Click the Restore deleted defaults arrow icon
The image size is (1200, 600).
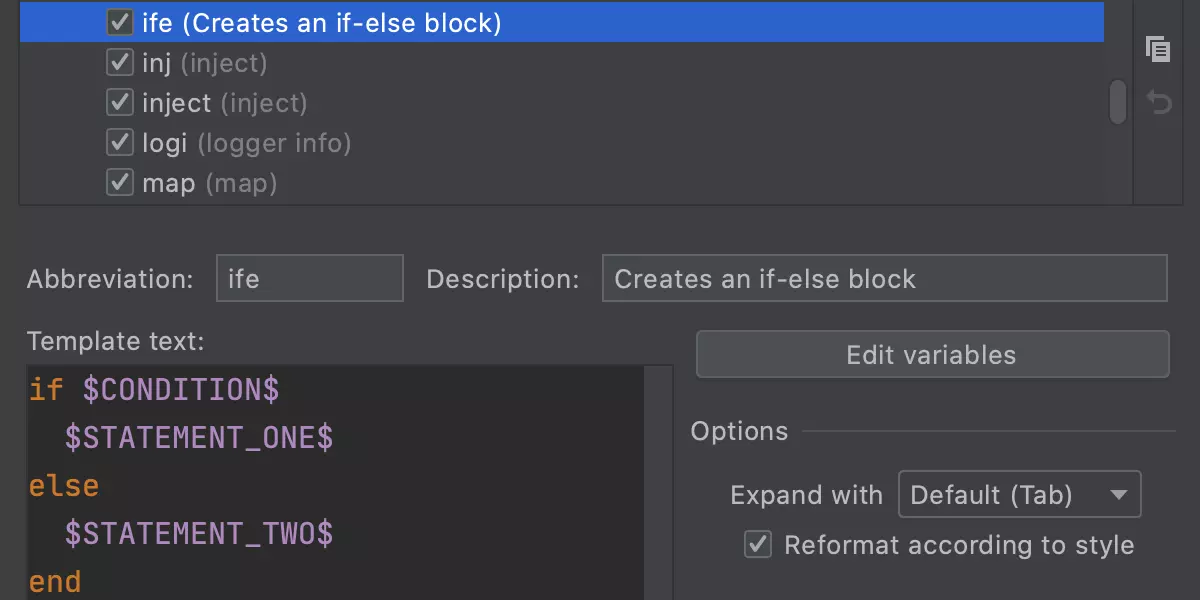[x=1158, y=102]
